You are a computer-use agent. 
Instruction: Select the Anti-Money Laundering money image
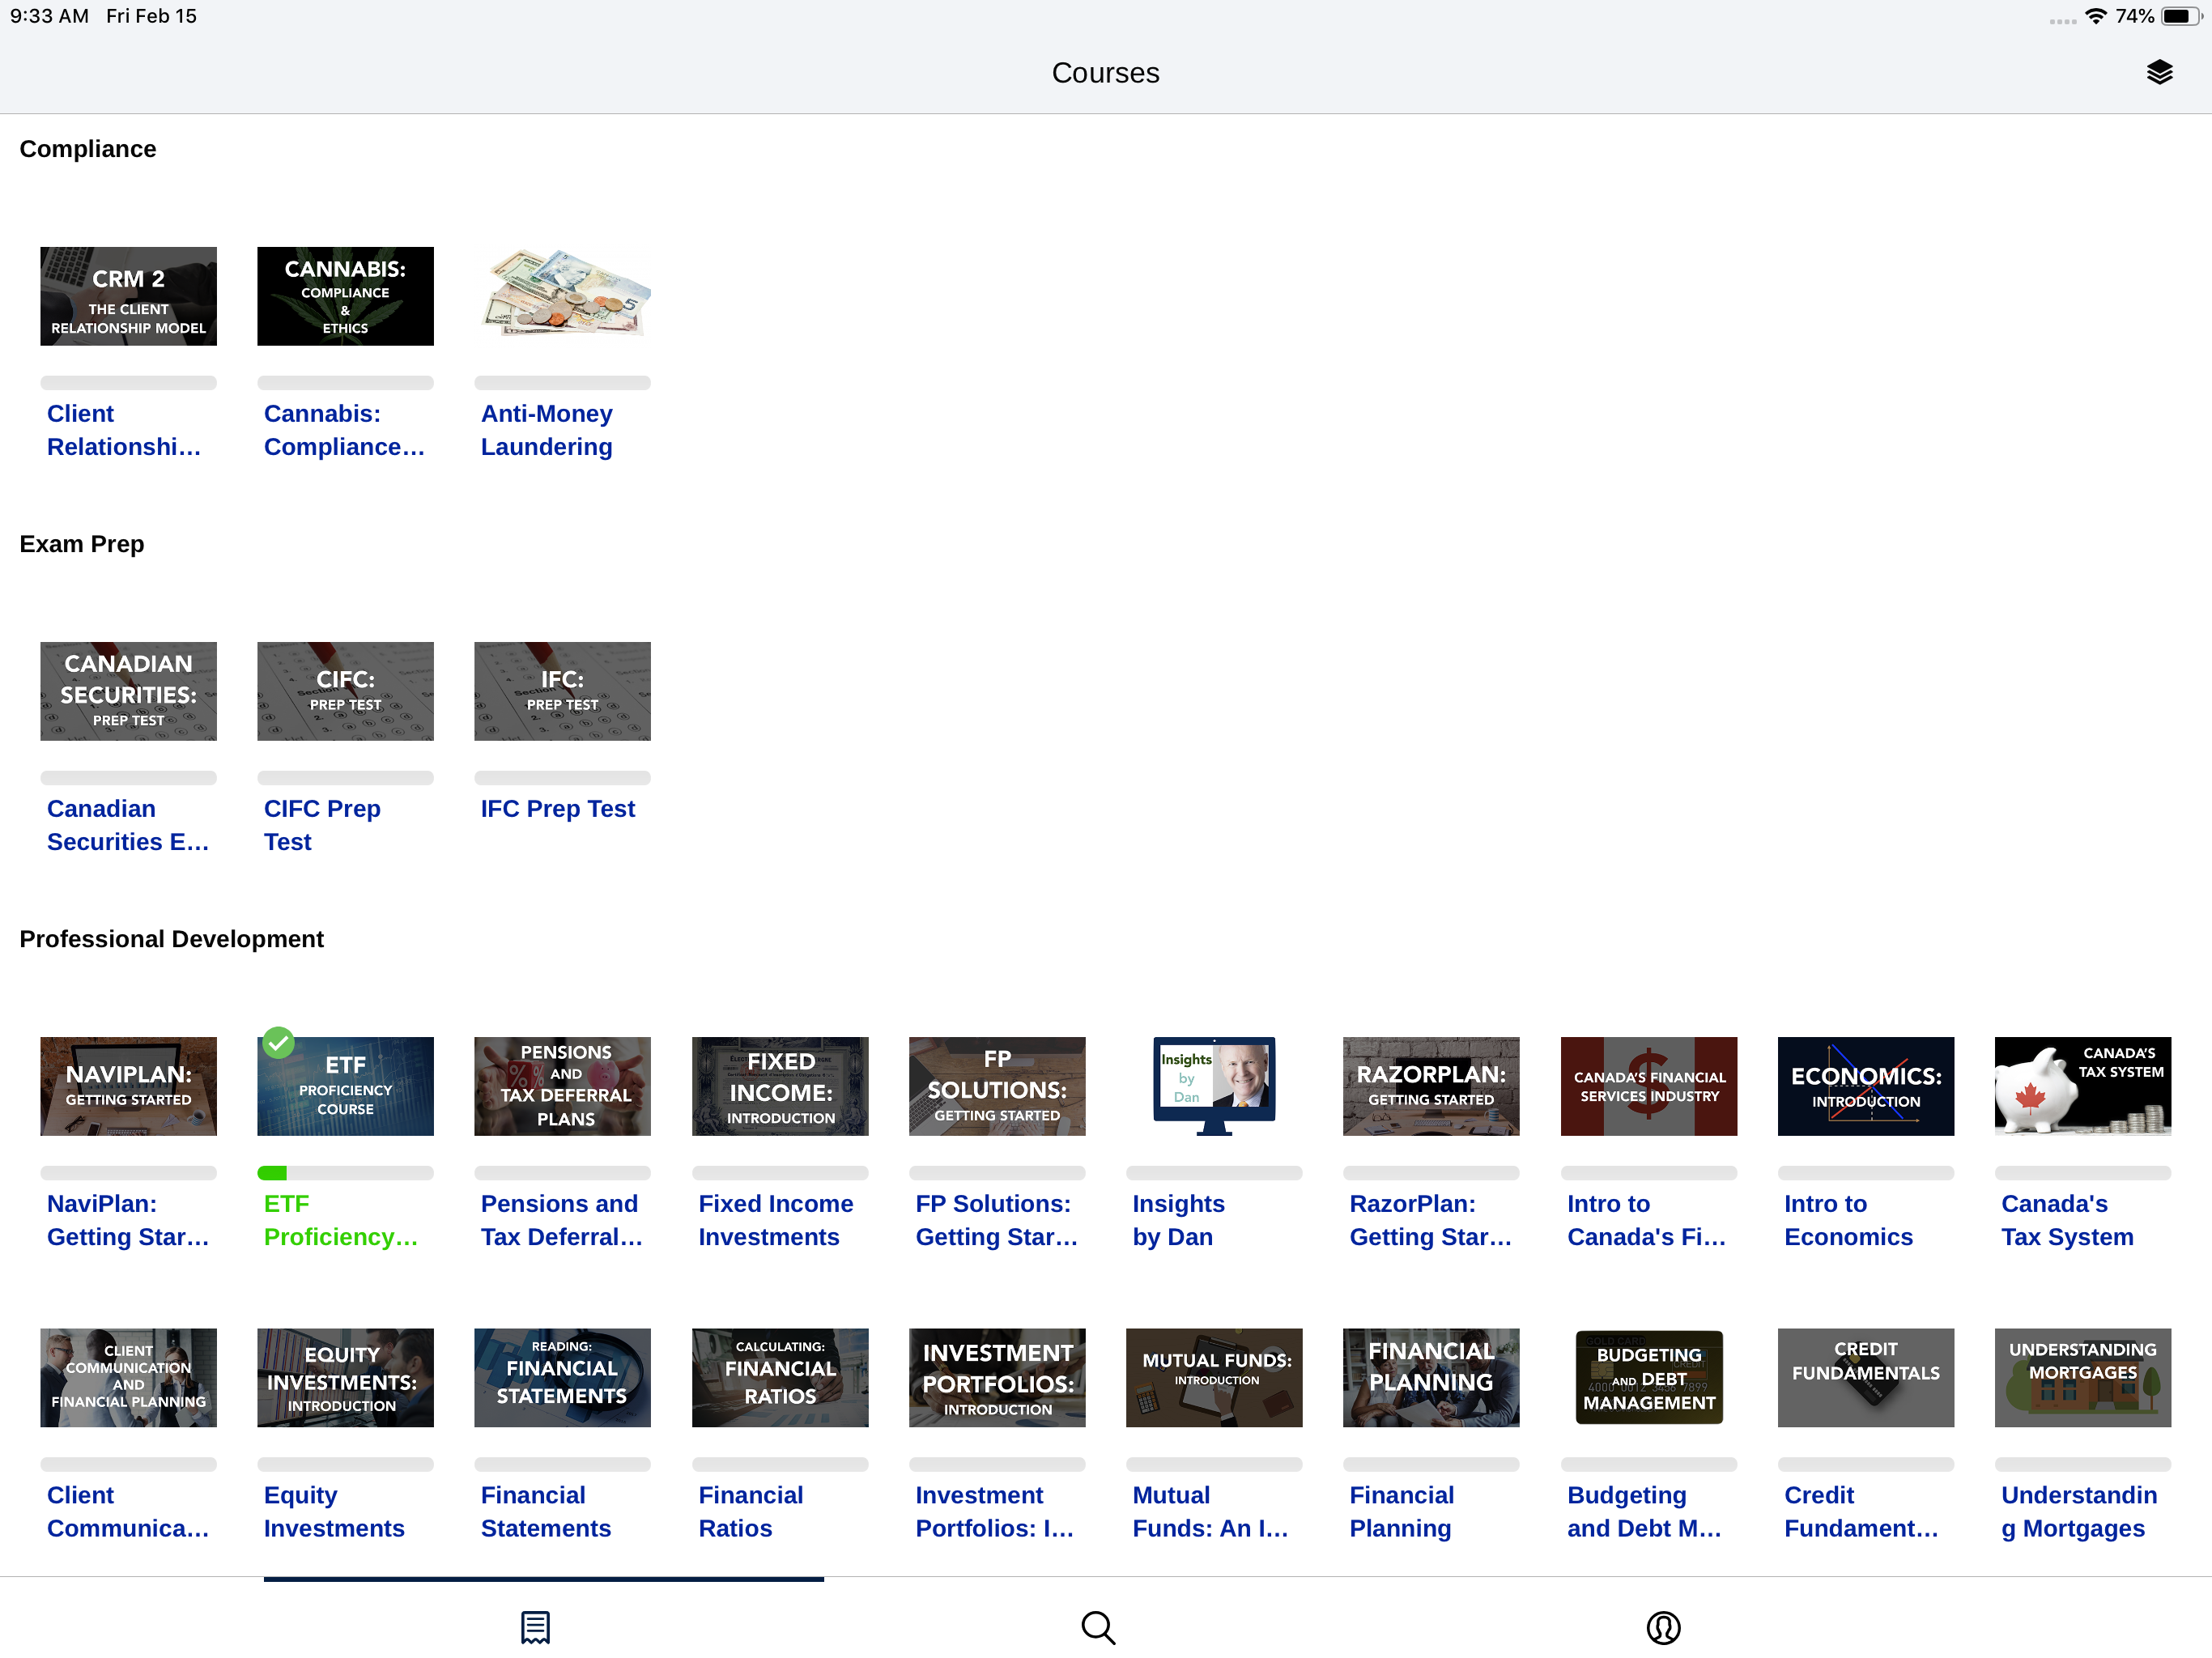click(x=562, y=296)
